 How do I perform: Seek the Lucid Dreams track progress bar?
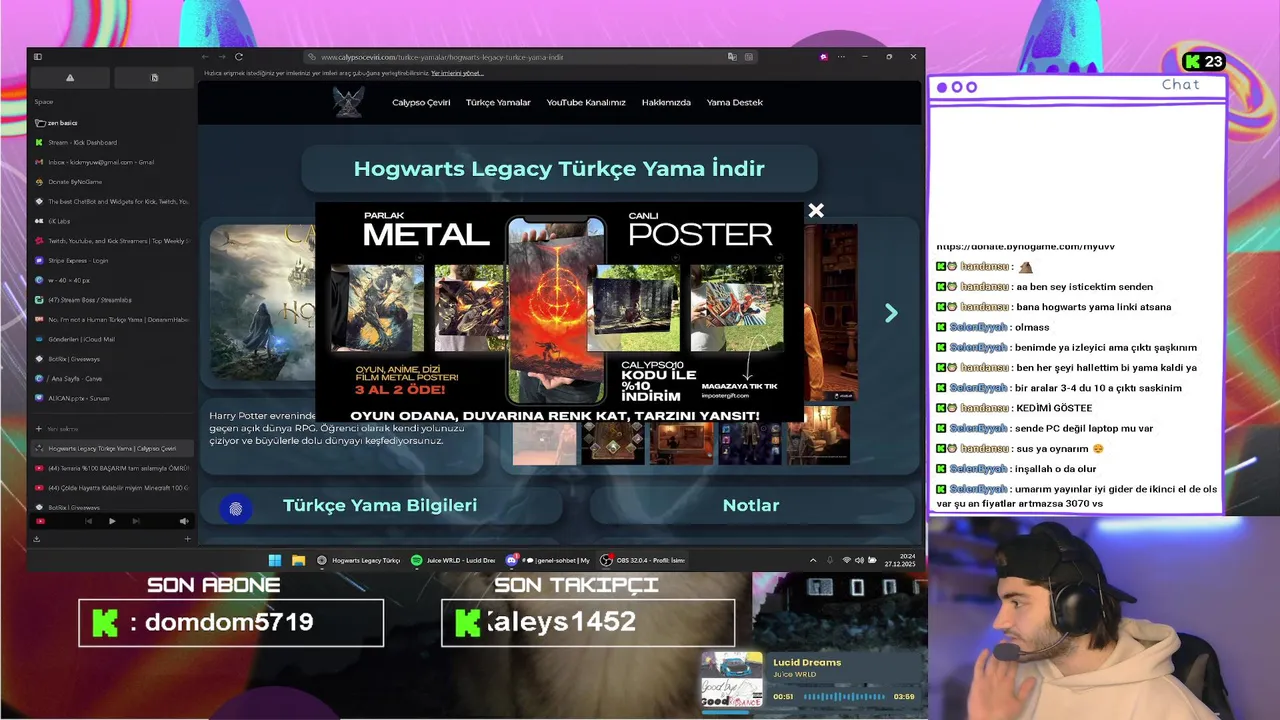click(x=842, y=696)
